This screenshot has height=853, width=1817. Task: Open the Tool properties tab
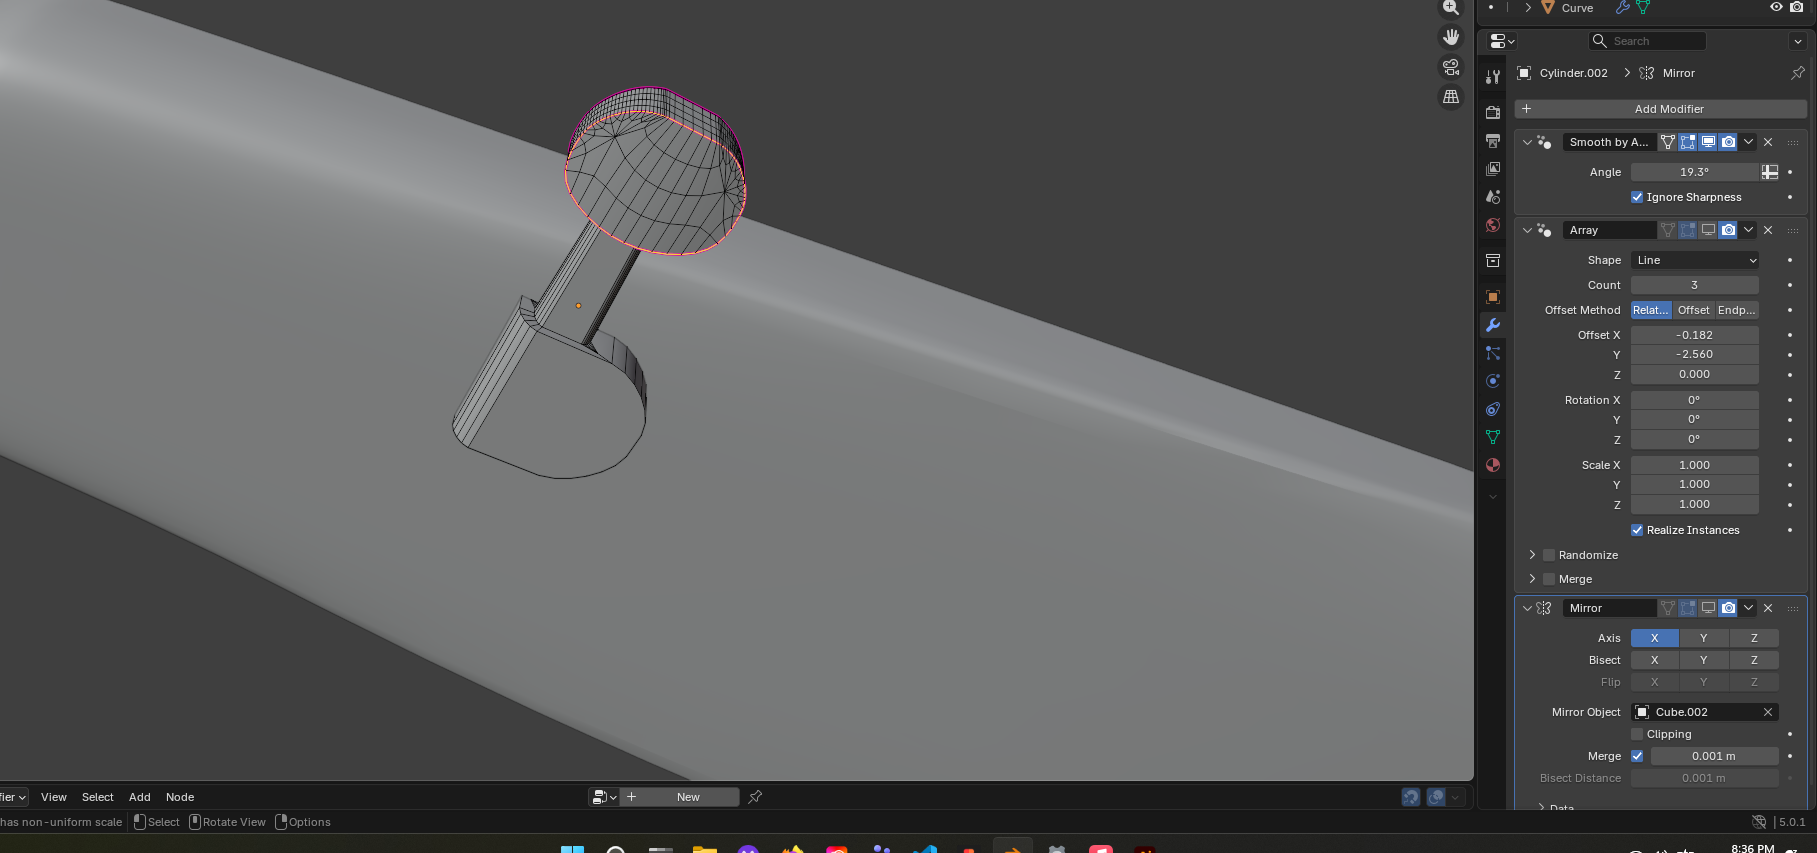pyautogui.click(x=1493, y=77)
